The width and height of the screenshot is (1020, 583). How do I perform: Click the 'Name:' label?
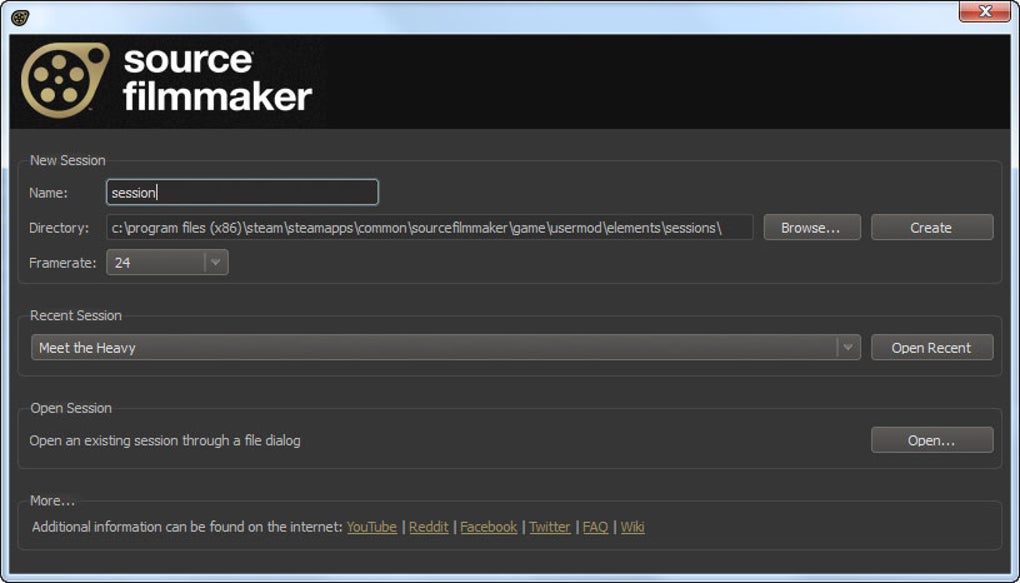pyautogui.click(x=48, y=193)
